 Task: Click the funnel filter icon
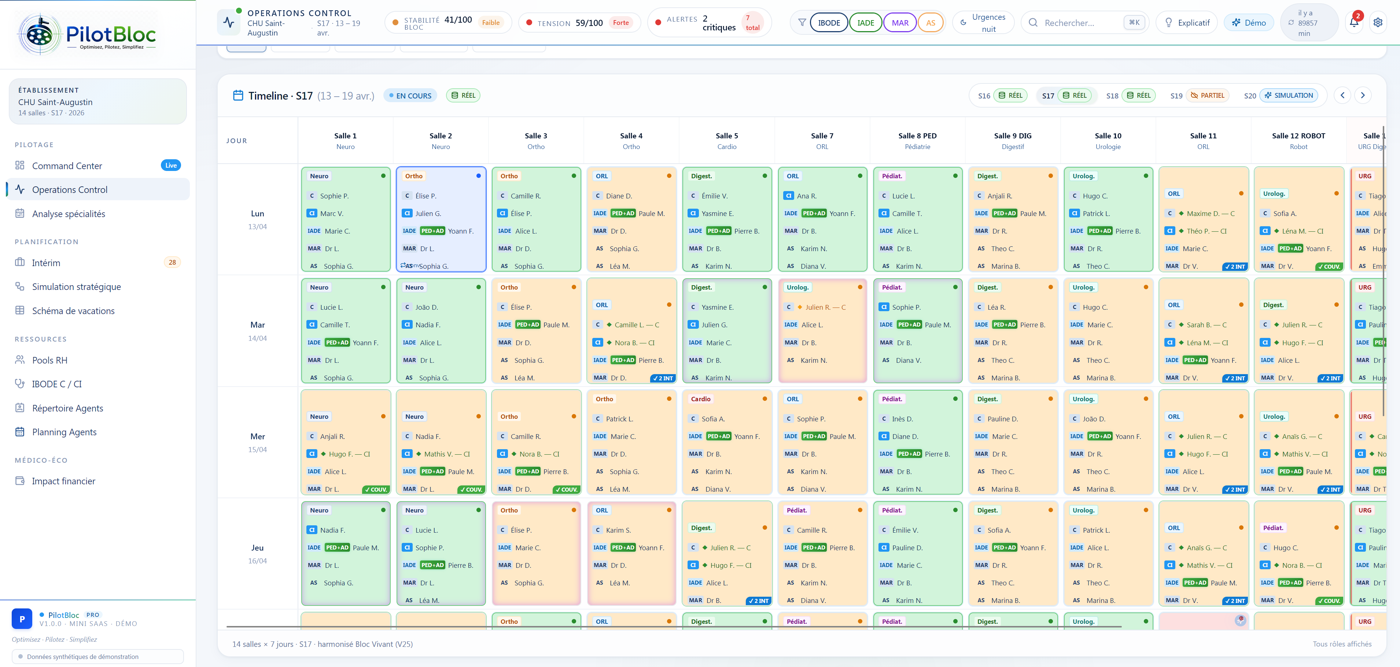click(x=801, y=22)
